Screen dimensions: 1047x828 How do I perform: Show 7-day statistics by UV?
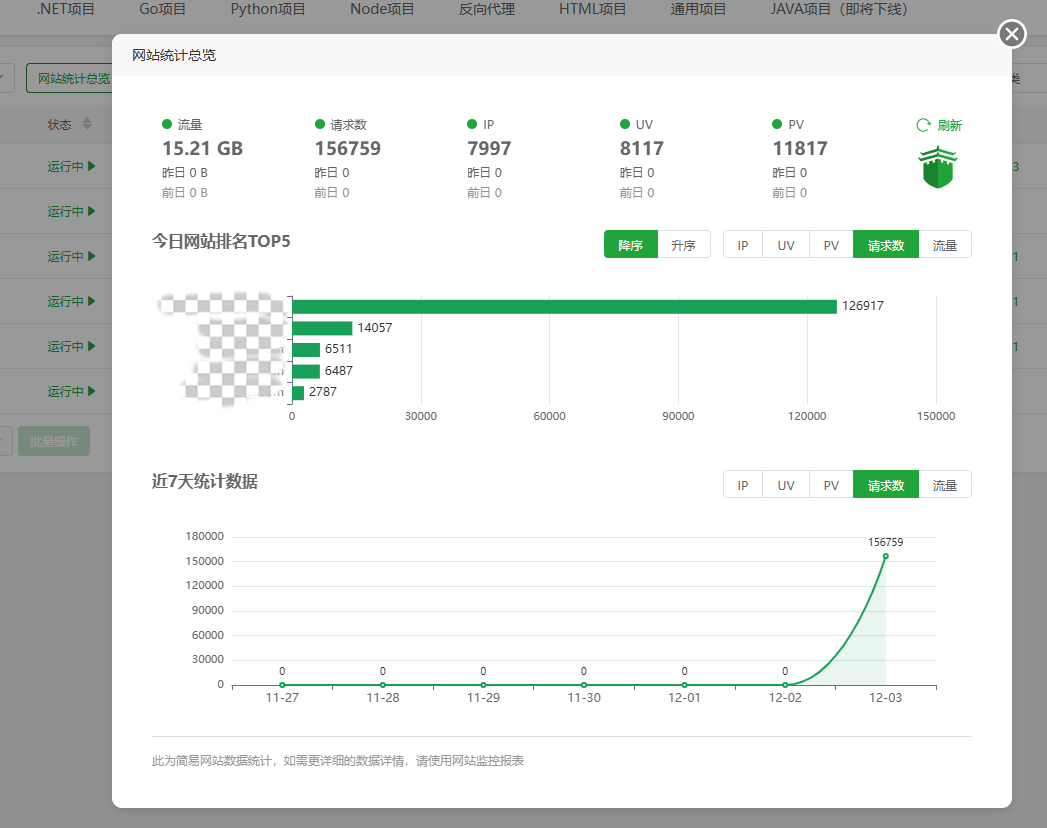coord(786,485)
